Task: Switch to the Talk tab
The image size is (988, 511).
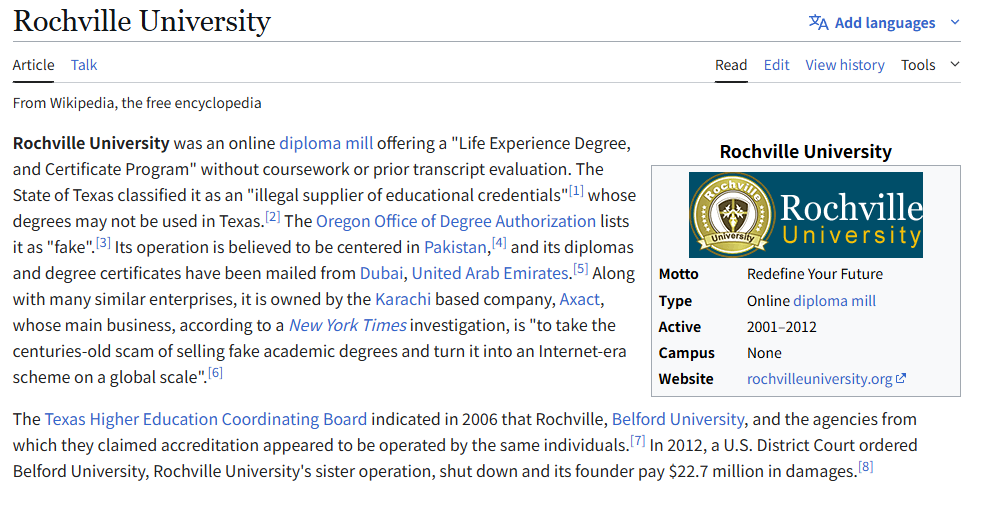Action: (x=84, y=65)
